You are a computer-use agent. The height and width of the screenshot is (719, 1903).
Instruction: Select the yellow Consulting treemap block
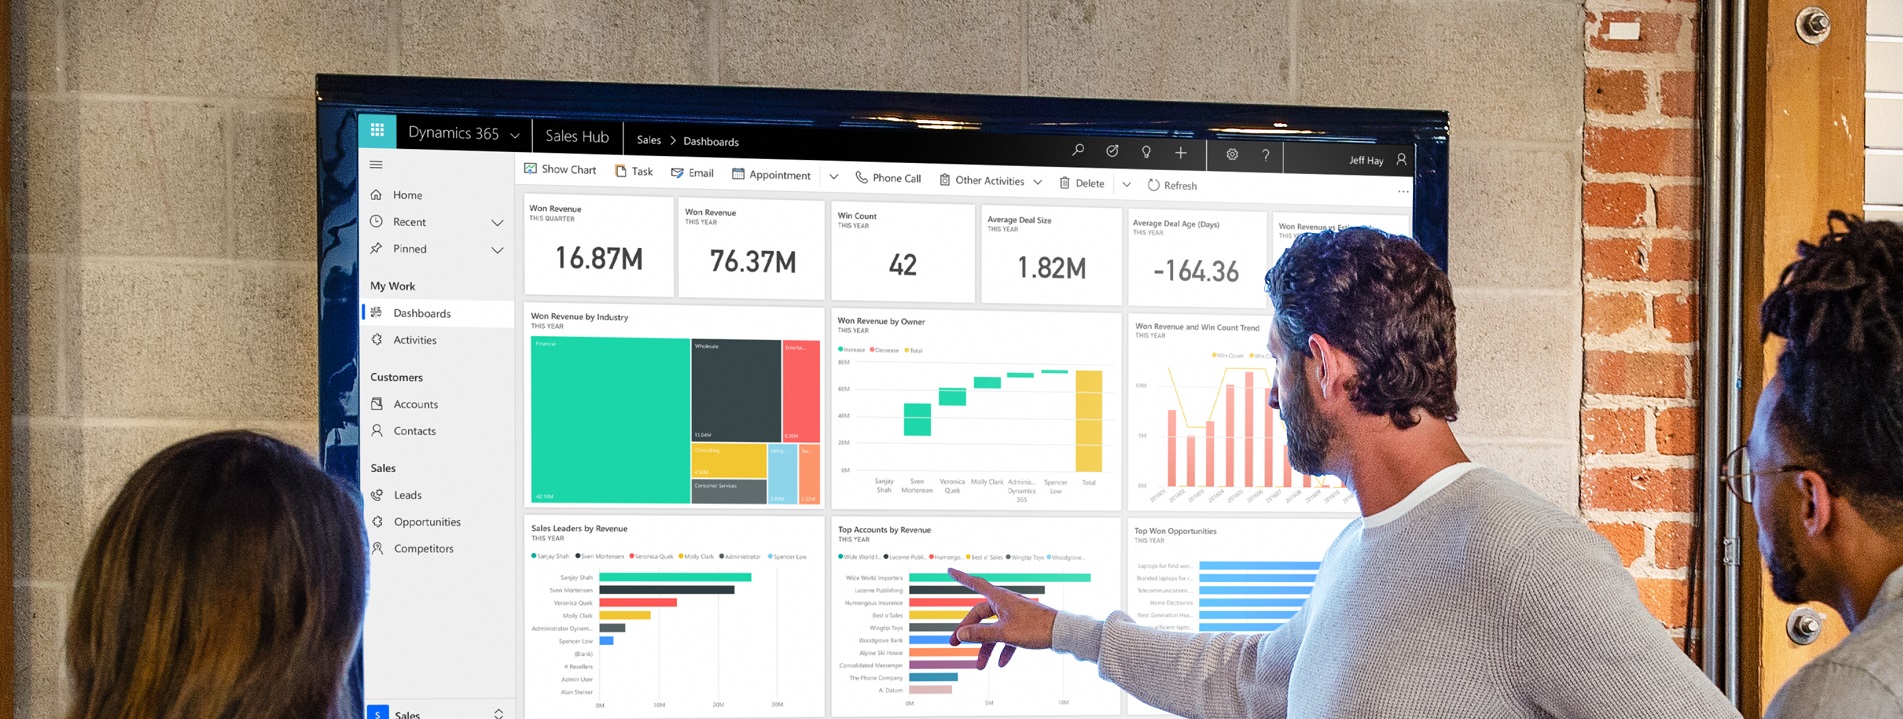[x=729, y=461]
